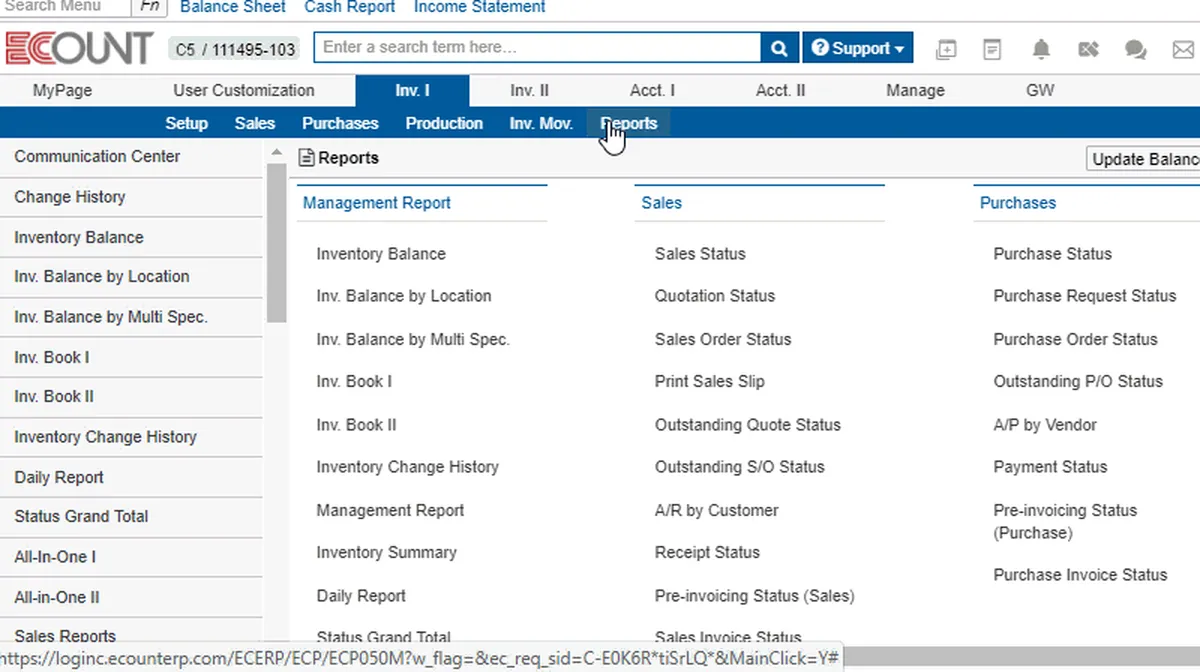Open Sales Order Status report

tap(723, 339)
